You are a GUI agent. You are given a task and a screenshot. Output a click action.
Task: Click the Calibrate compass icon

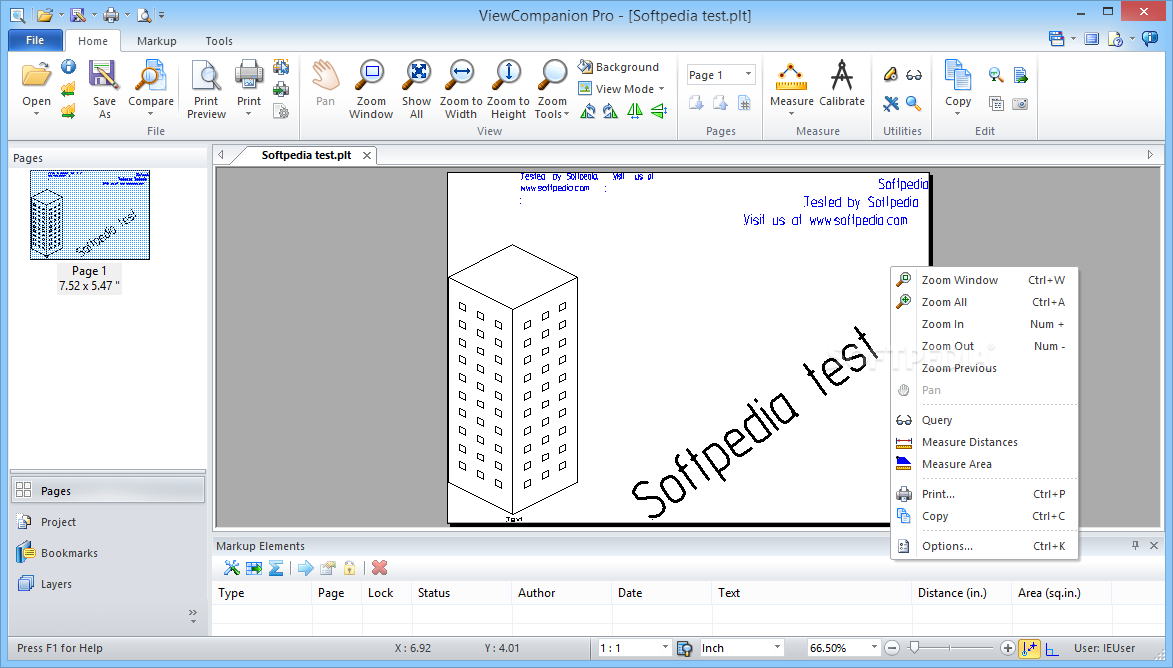(842, 75)
